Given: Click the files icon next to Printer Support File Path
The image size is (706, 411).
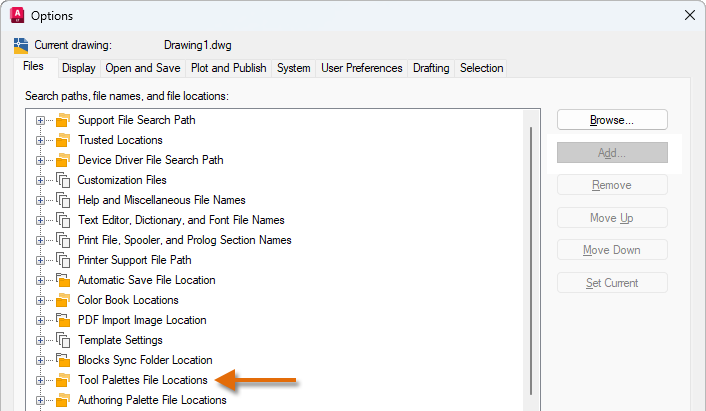Looking at the screenshot, I should coord(63,260).
